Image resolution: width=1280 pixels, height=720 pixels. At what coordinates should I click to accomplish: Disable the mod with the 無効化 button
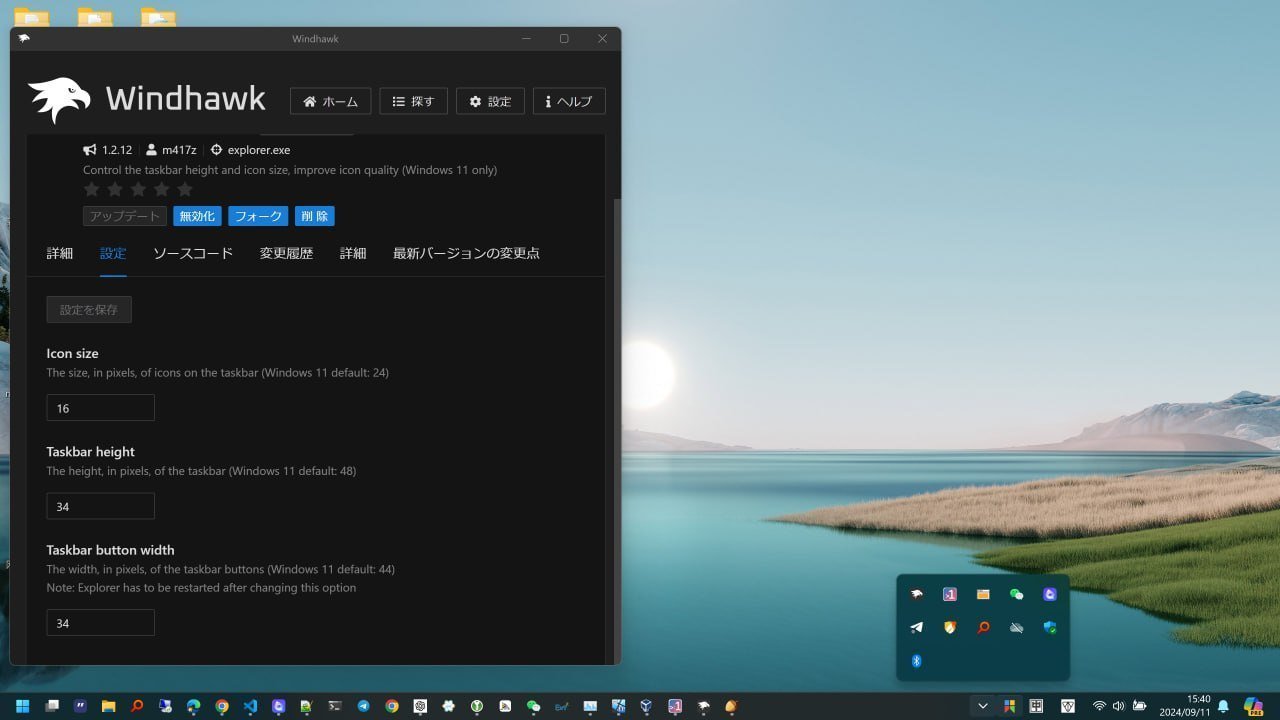(197, 215)
